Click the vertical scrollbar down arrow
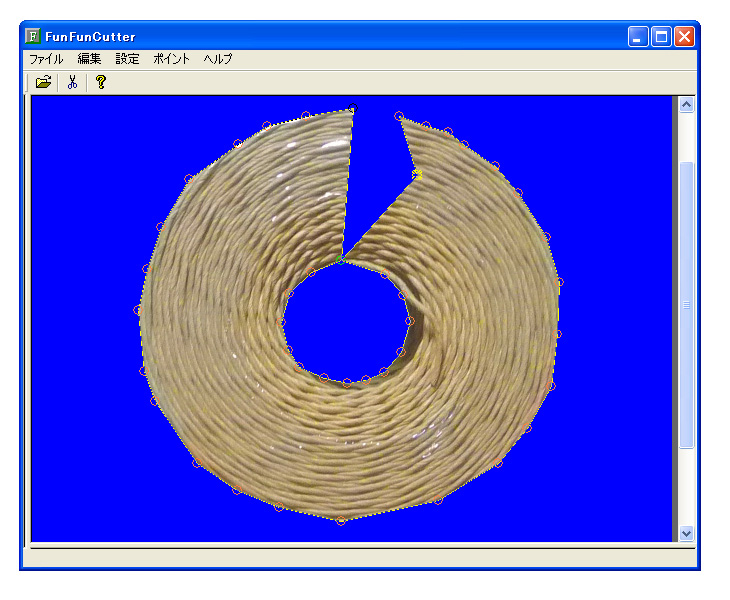730x600 pixels. point(686,533)
